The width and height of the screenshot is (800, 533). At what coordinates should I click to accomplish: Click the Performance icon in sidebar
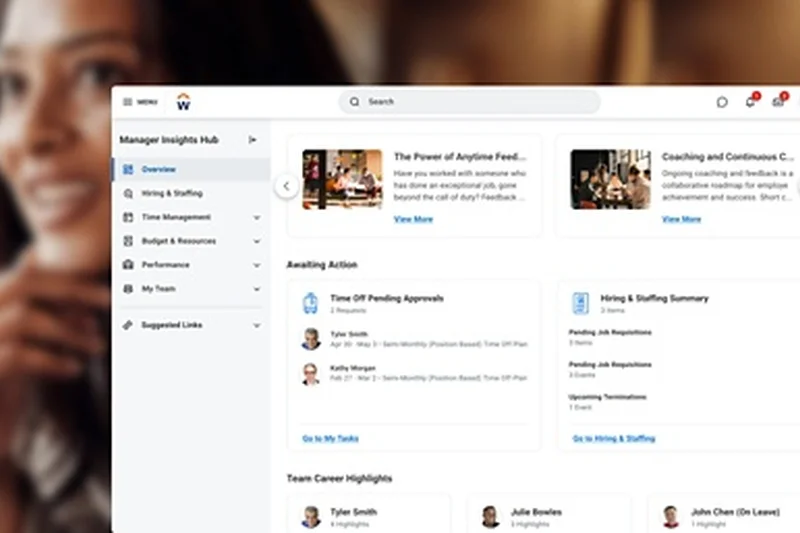click(x=128, y=265)
